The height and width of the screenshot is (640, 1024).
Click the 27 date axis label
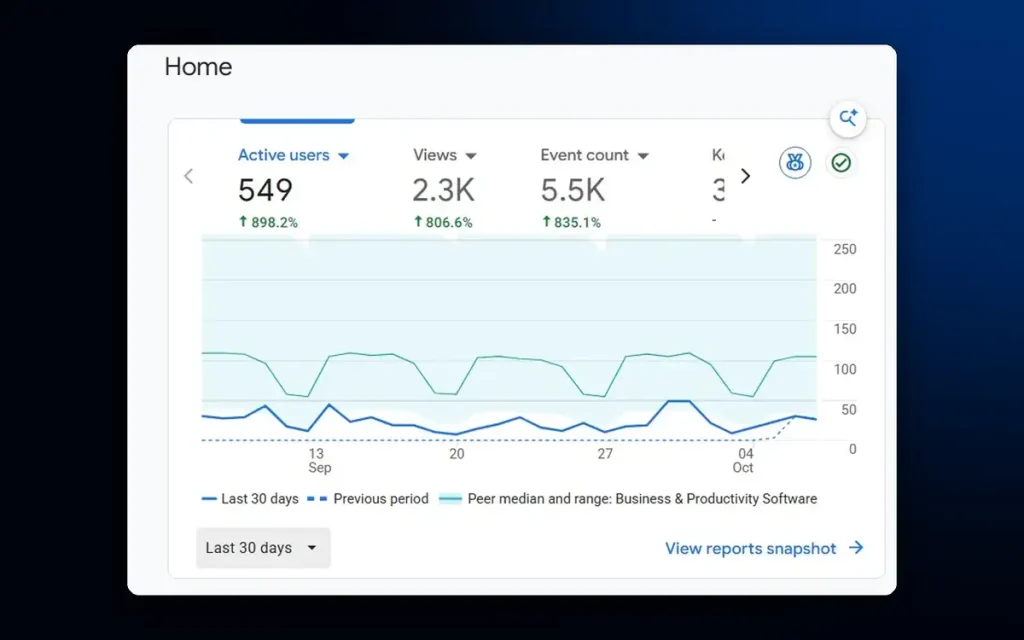605,454
